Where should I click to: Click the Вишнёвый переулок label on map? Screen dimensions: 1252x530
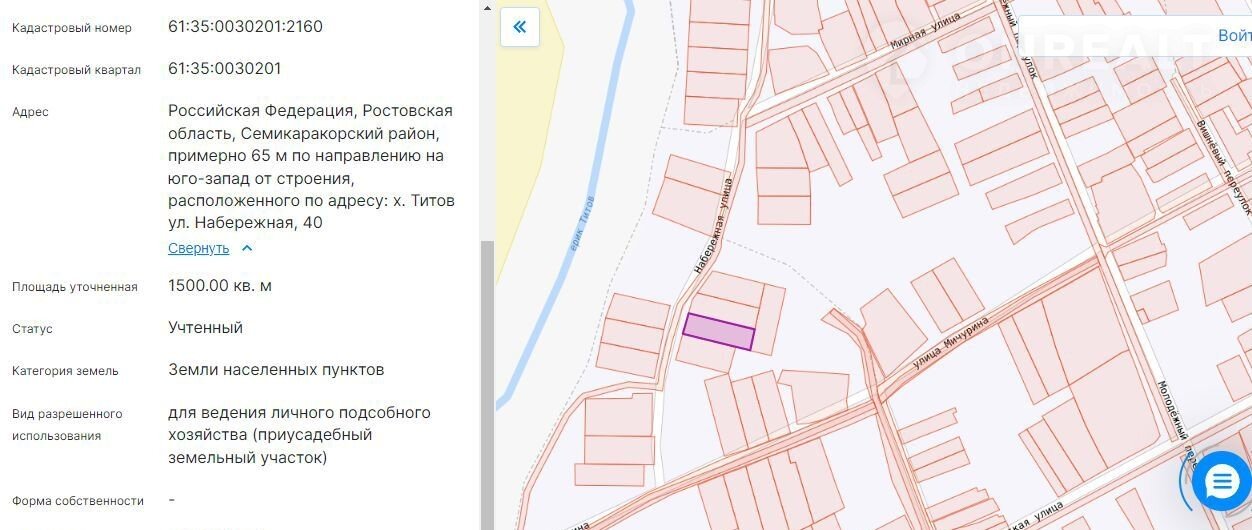(x=1224, y=165)
